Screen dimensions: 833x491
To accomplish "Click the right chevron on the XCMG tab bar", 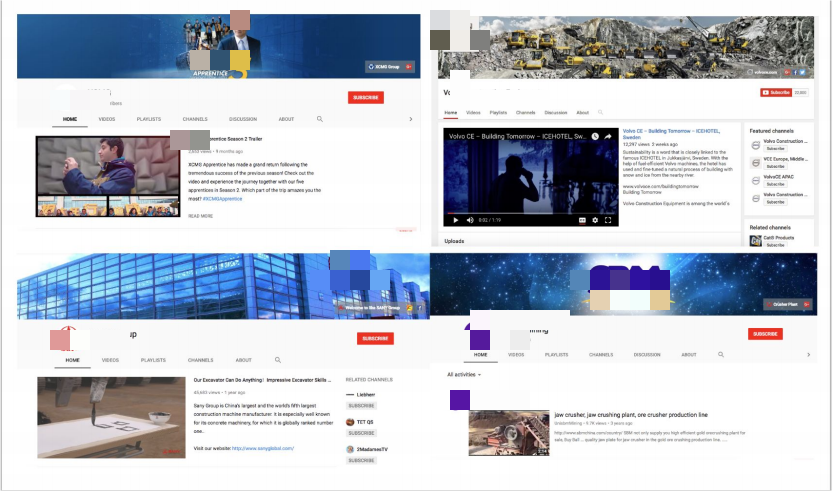I will (x=411, y=119).
